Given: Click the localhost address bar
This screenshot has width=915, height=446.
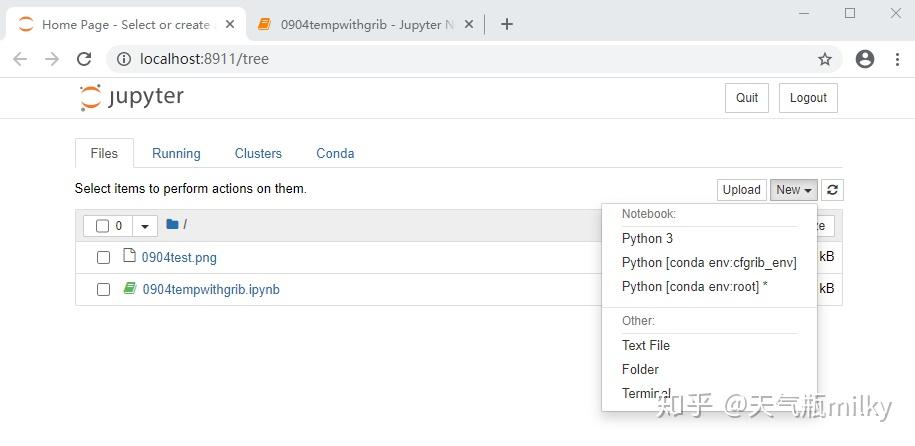Looking at the screenshot, I should click(450, 59).
